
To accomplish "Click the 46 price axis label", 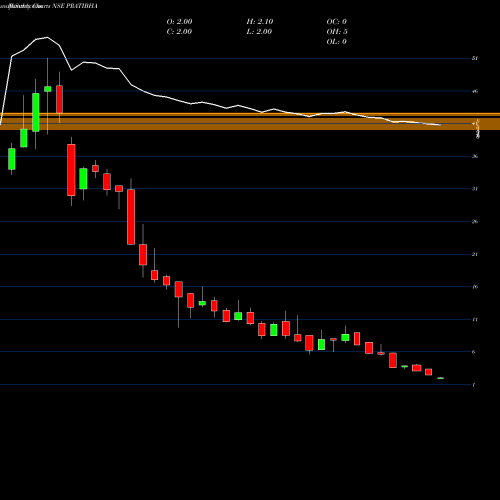I will pyautogui.click(x=475, y=91).
